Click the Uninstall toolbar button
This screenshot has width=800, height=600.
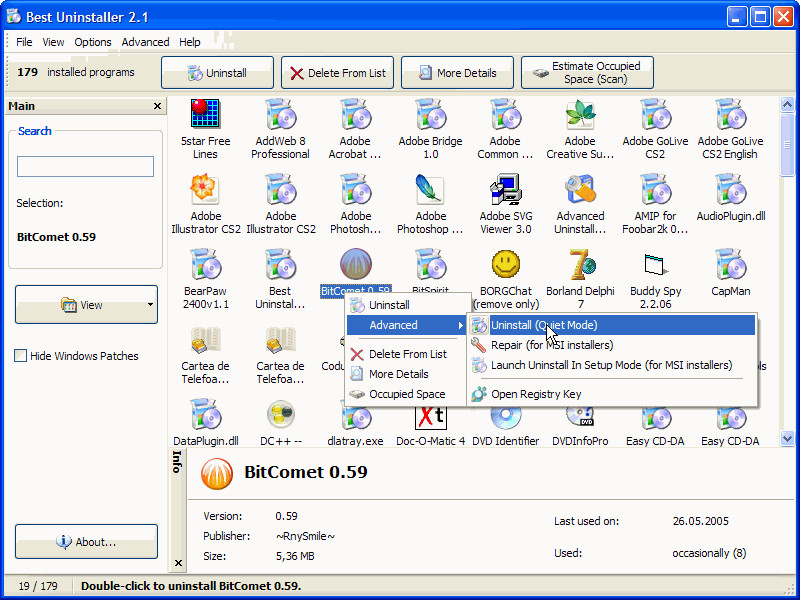coord(217,72)
